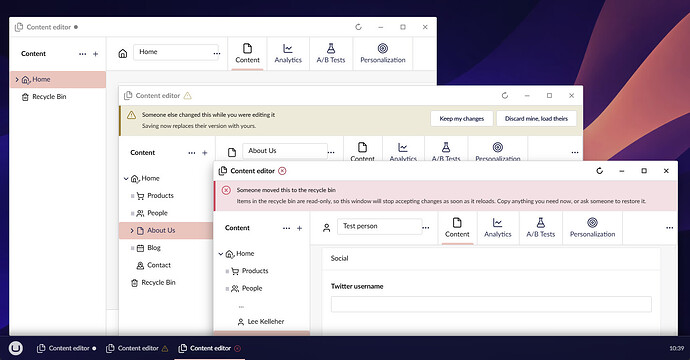690x360 pixels.
Task: Click Keep my changes button
Action: point(462,118)
